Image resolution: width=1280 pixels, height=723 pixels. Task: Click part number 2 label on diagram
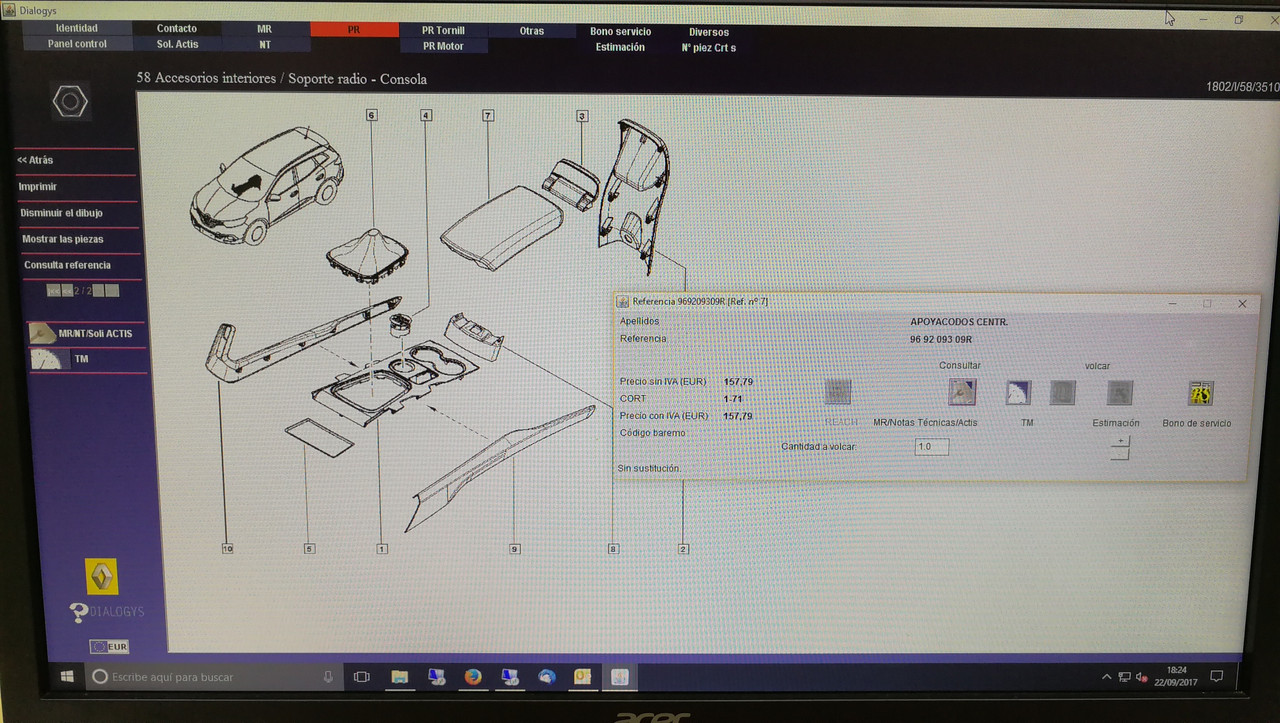683,548
